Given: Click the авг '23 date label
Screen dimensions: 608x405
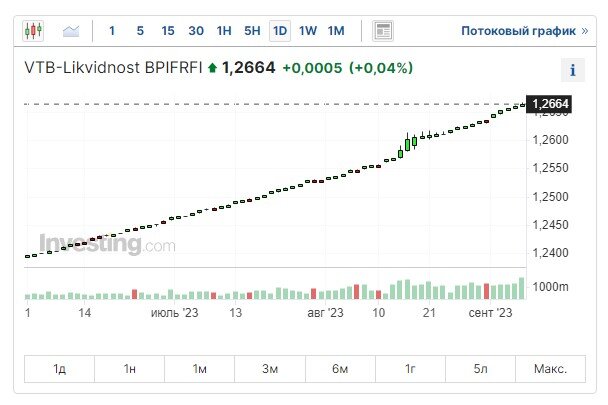Looking at the screenshot, I should click(325, 313).
